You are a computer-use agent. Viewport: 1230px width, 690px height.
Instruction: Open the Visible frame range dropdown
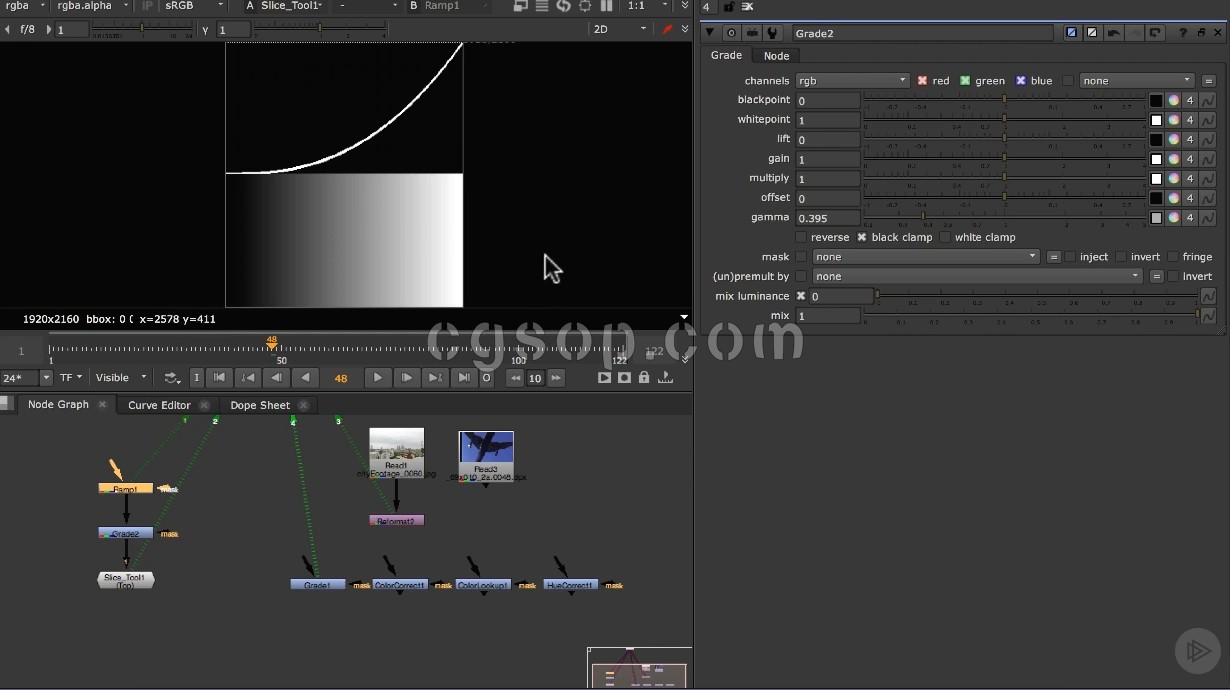(x=121, y=378)
